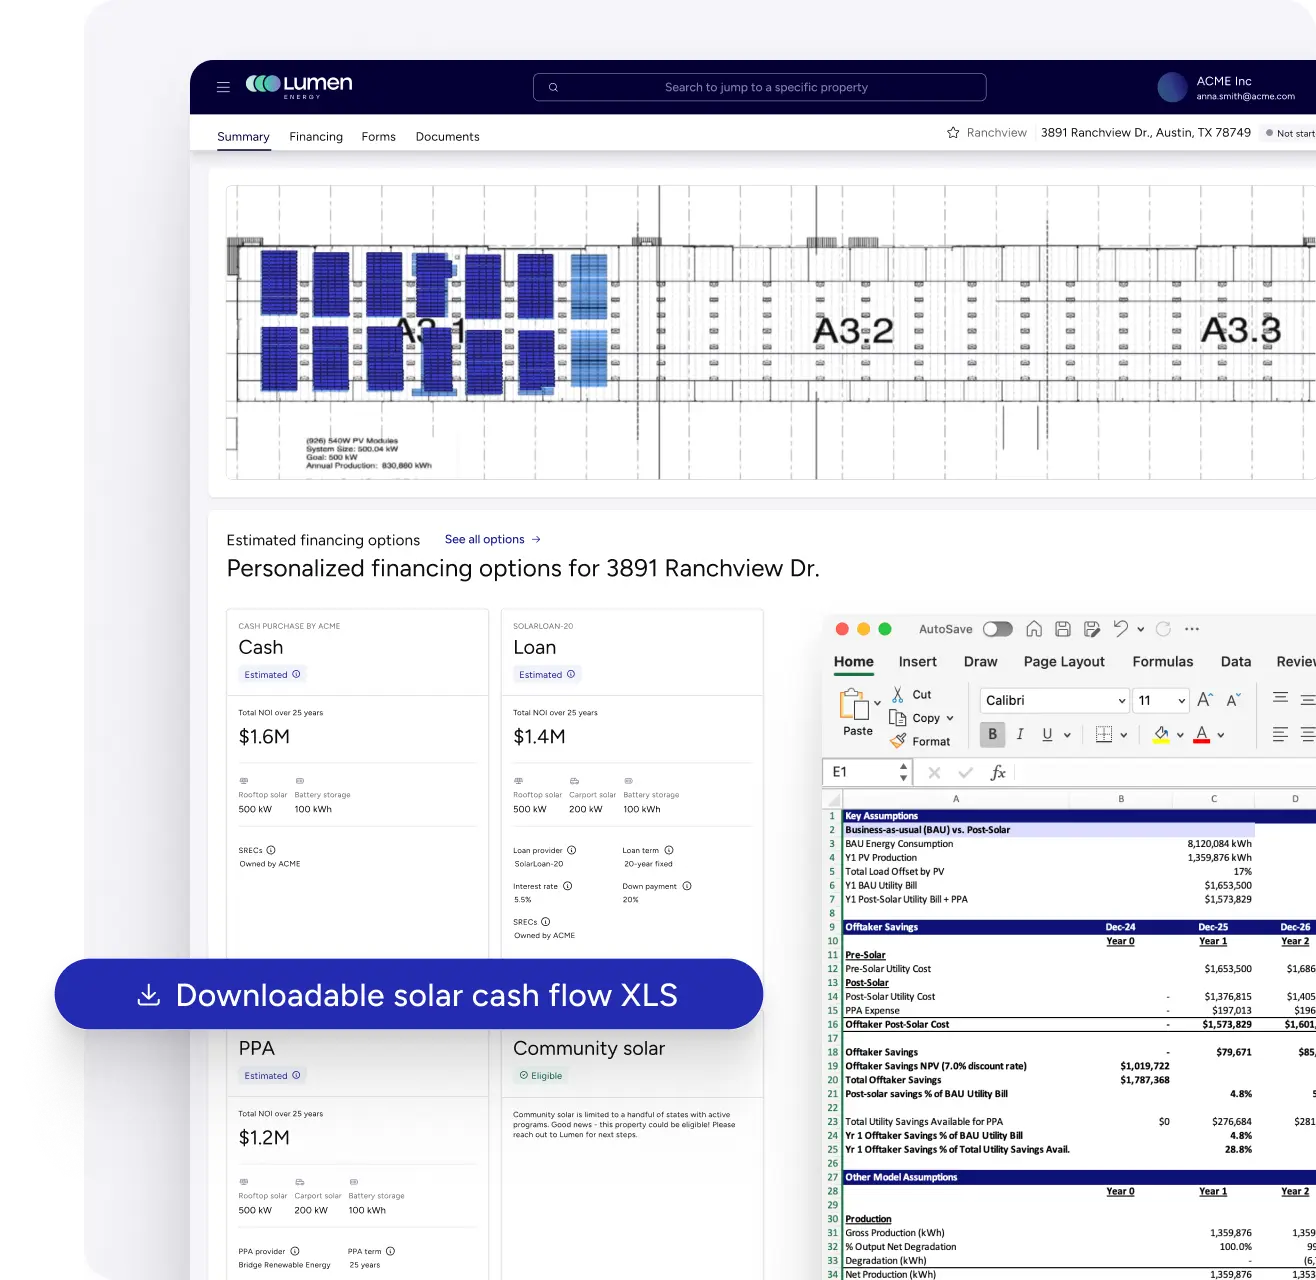The image size is (1316, 1280).
Task: Click the Lumen Energy logo
Action: [x=299, y=86]
